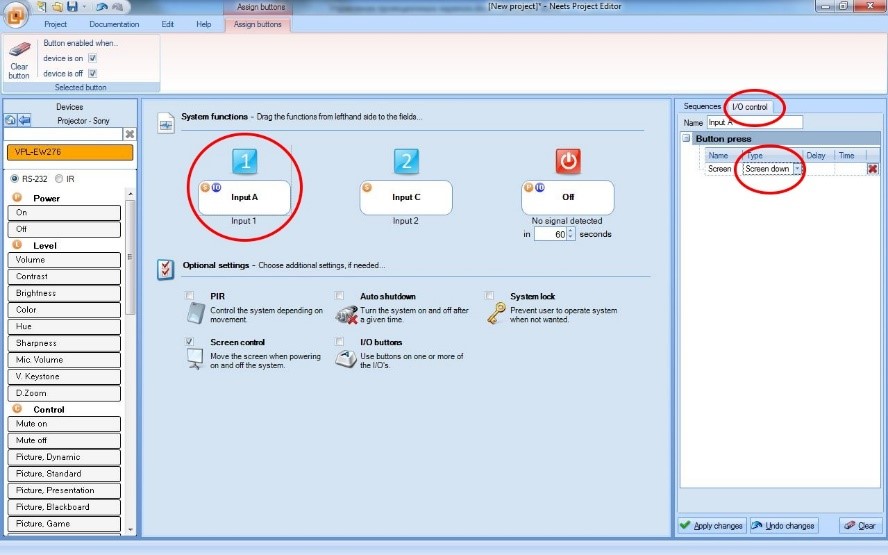Enable the PIR checkbox
Image resolution: width=888 pixels, height=555 pixels.
[x=190, y=296]
